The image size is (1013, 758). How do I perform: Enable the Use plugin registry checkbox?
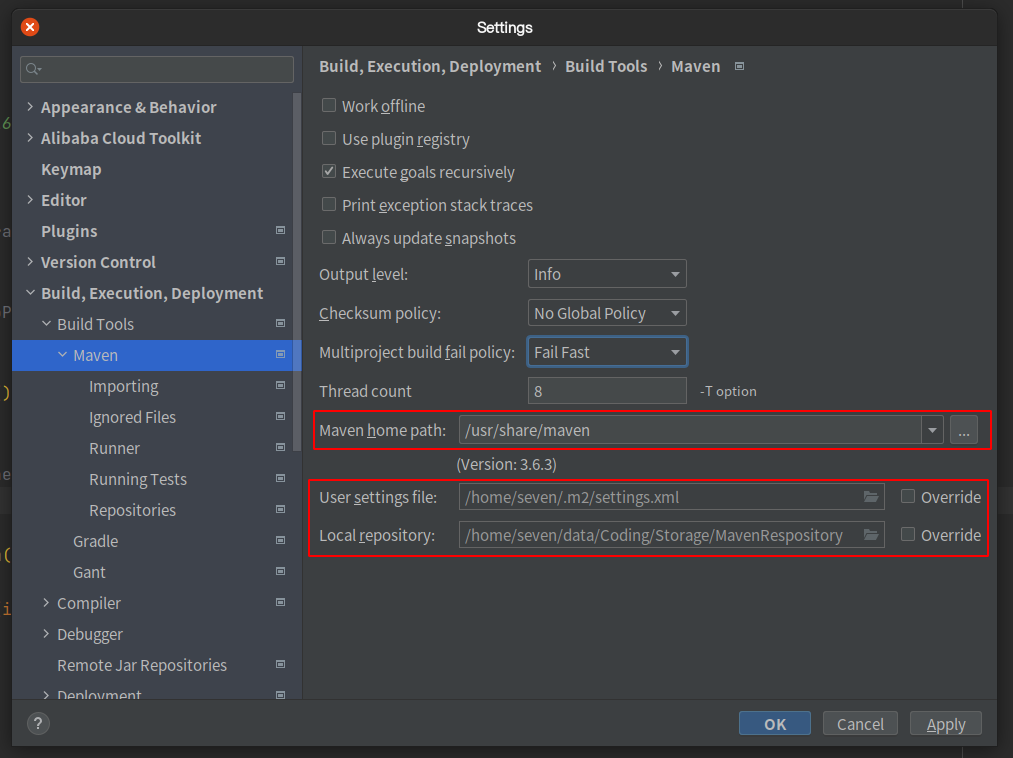pyautogui.click(x=329, y=138)
